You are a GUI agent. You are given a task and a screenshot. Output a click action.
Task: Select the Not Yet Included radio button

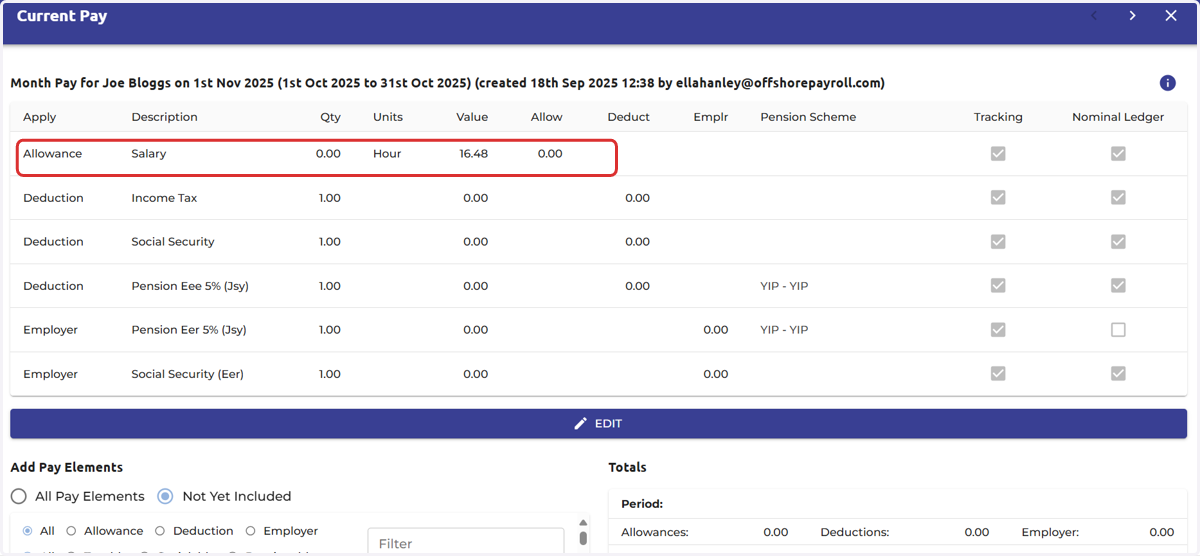coord(166,496)
